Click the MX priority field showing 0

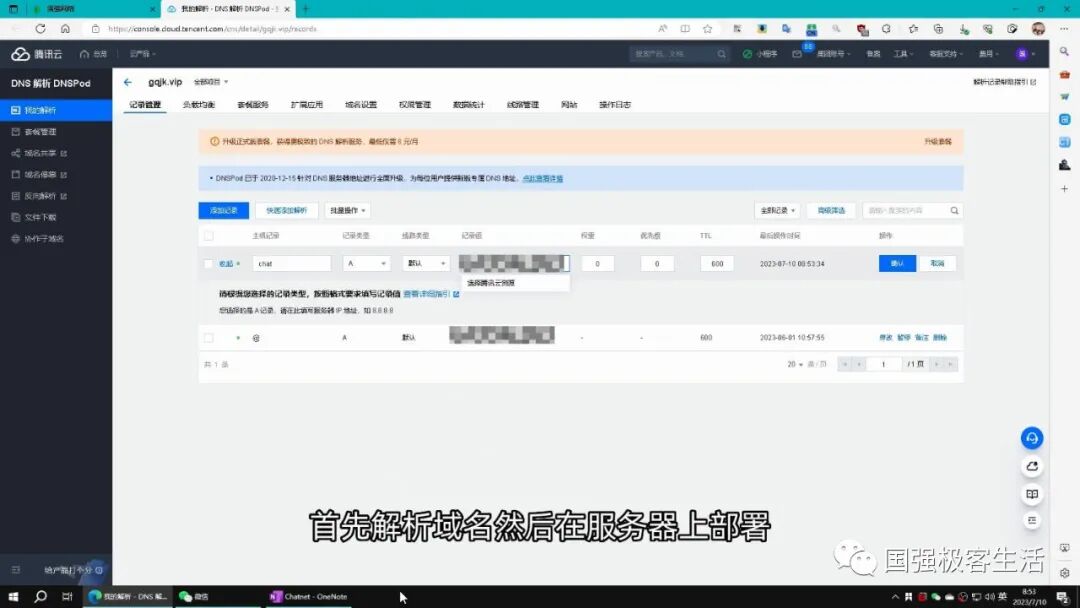(657, 264)
